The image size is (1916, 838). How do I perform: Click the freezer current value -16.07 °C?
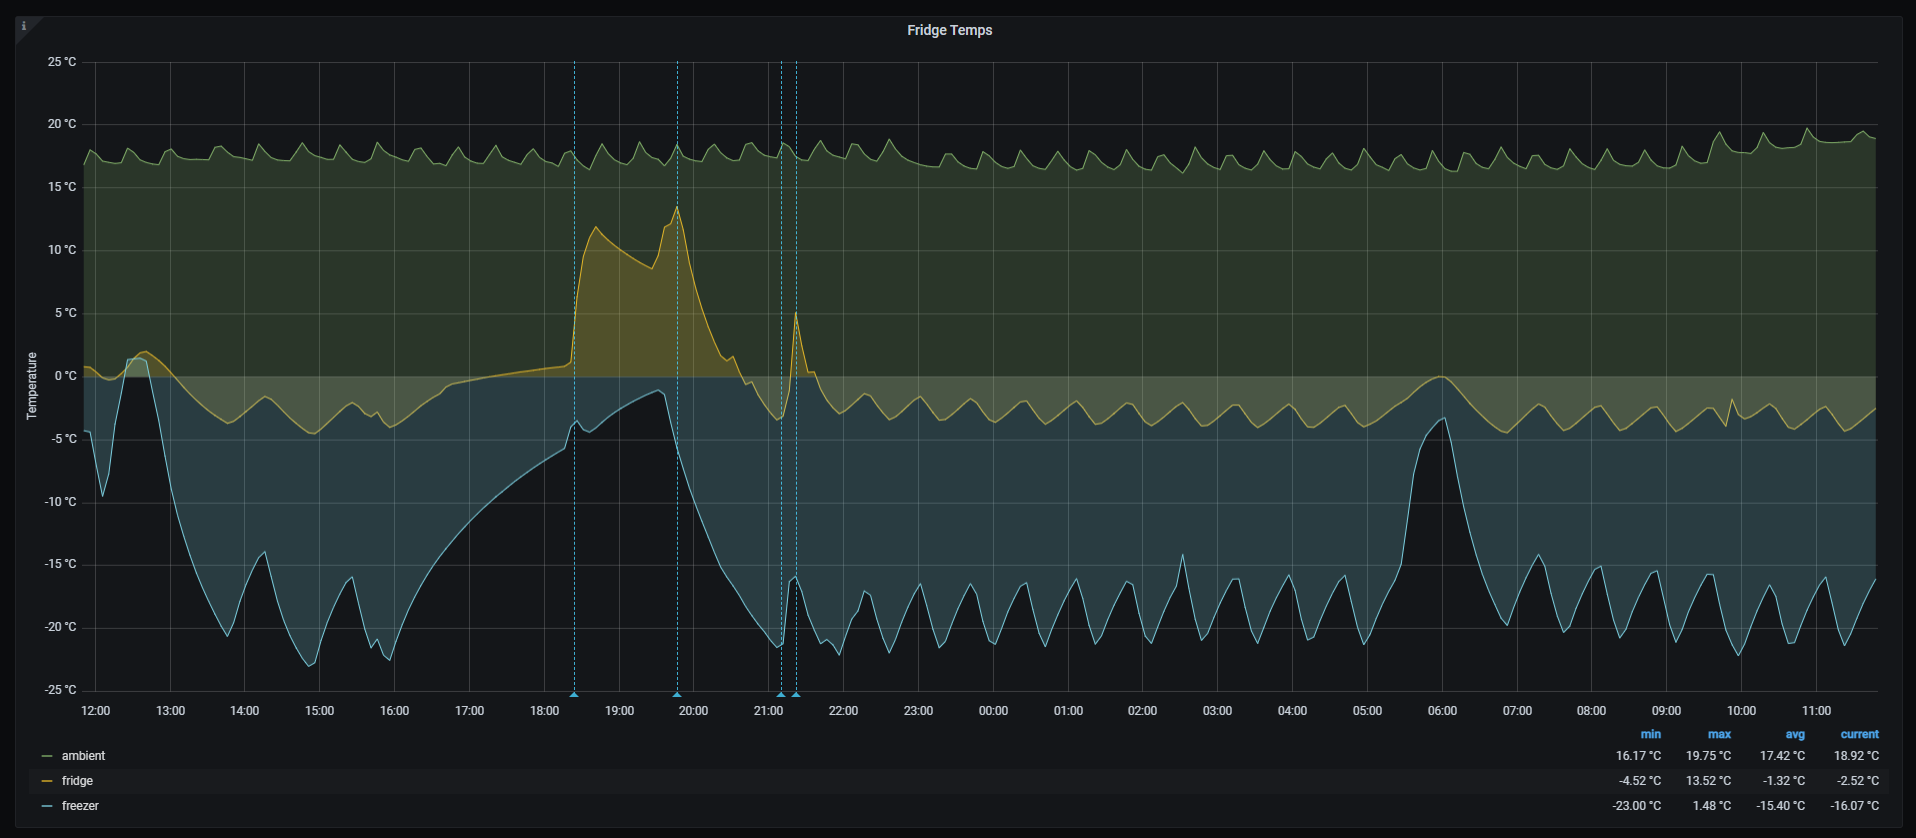coord(1855,806)
